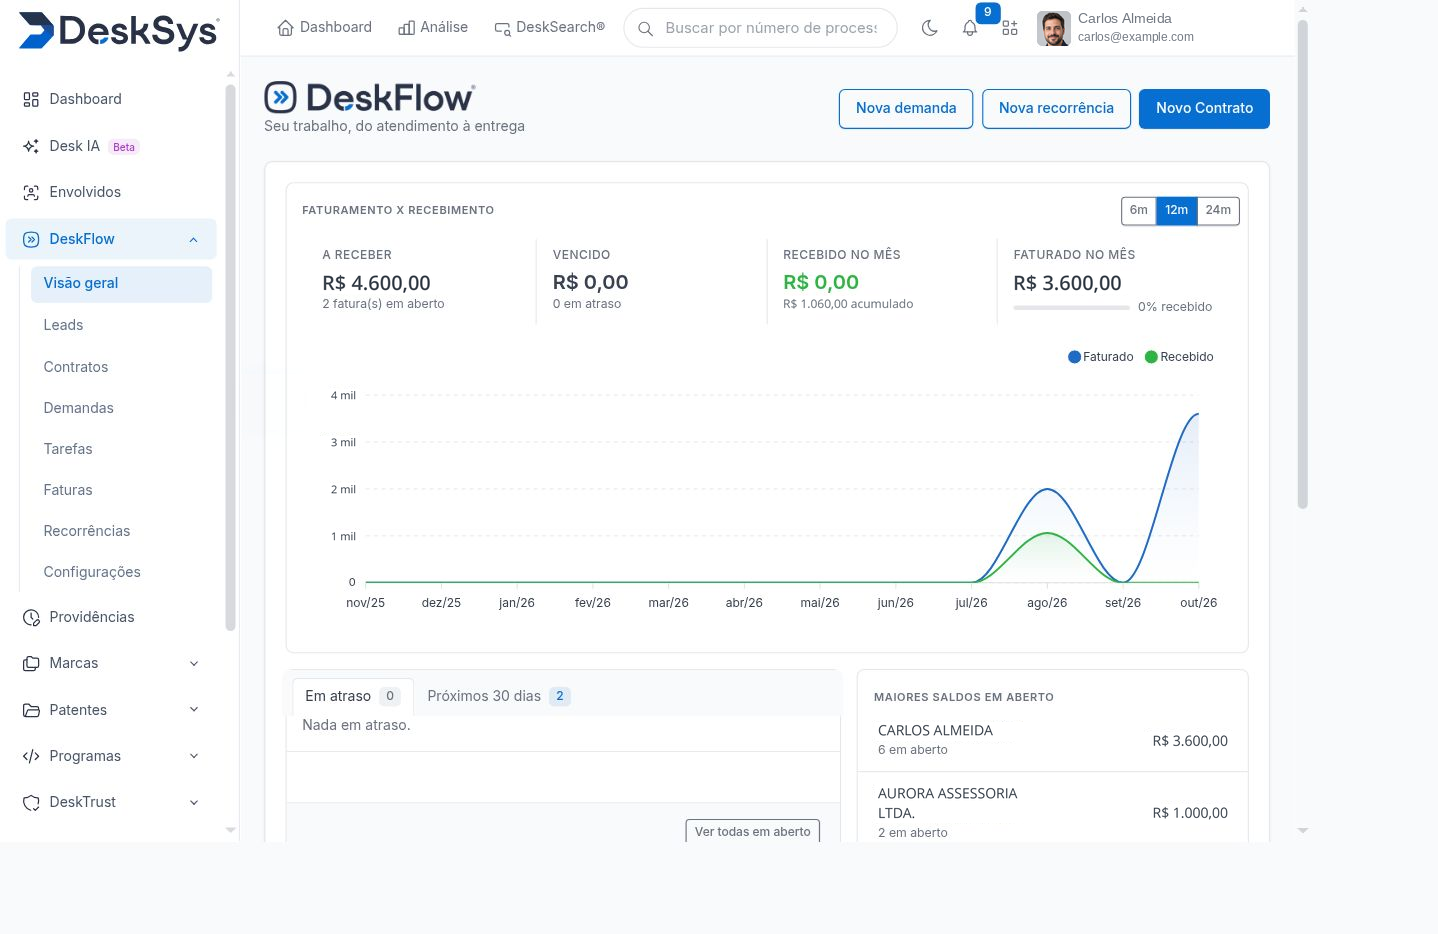Click the R$ 4.600,00 A receber value
1438x934 pixels.
(376, 283)
